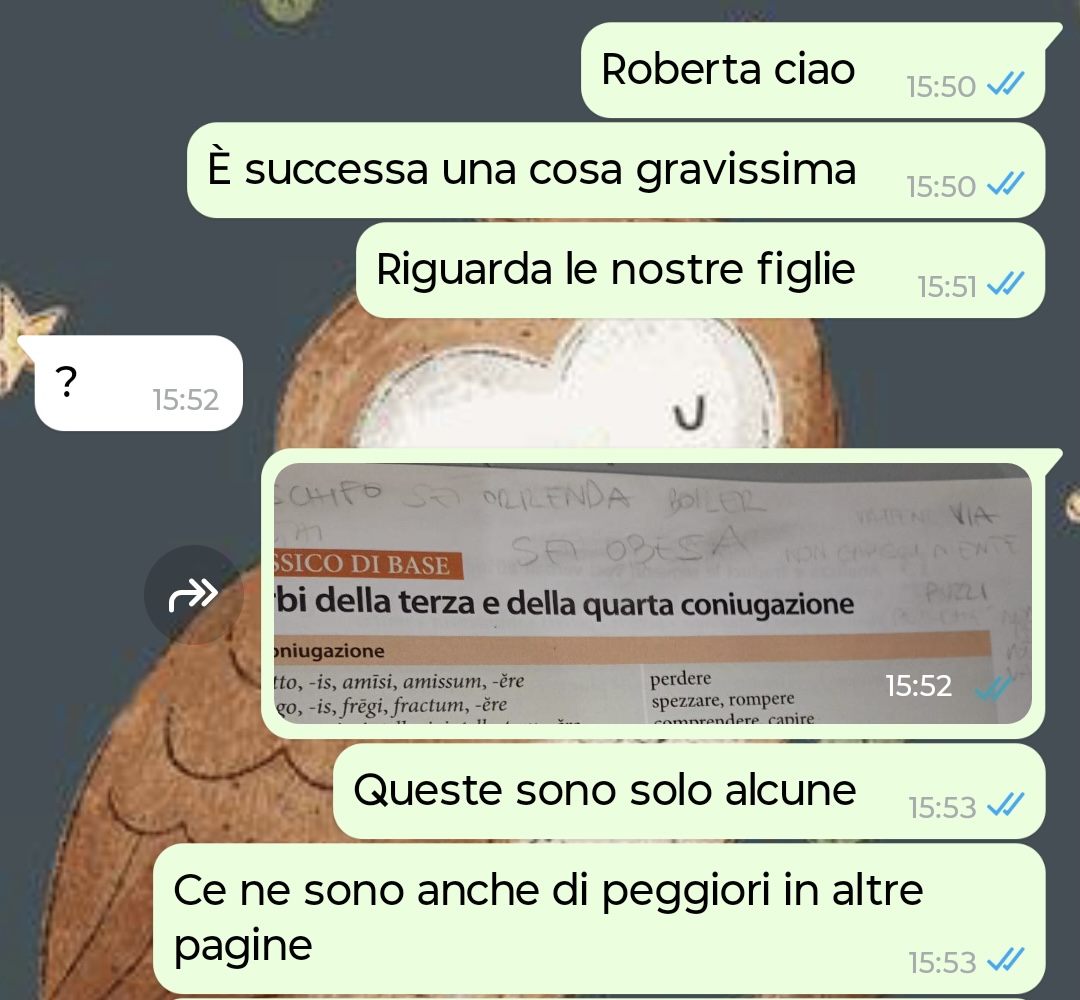1080x1000 pixels.
Task: Tap the 15:50 timestamp on 'Roberta ciao'
Action: [x=941, y=87]
